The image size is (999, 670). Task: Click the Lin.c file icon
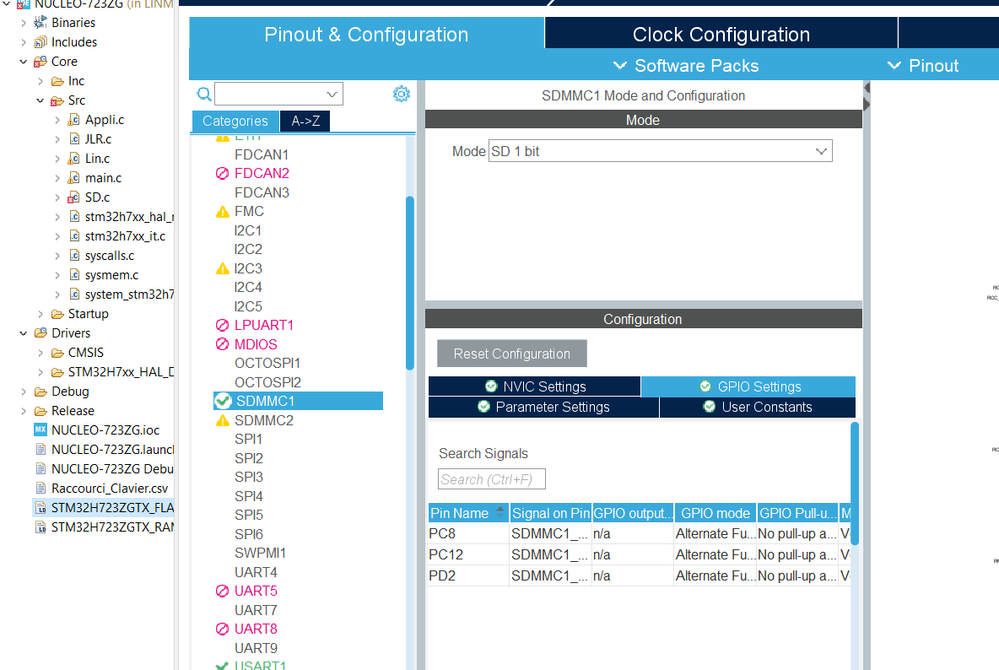pyautogui.click(x=74, y=159)
